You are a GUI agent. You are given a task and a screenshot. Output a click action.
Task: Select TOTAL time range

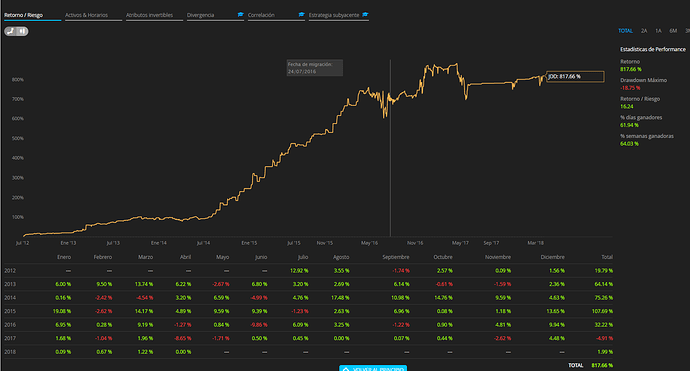point(625,31)
